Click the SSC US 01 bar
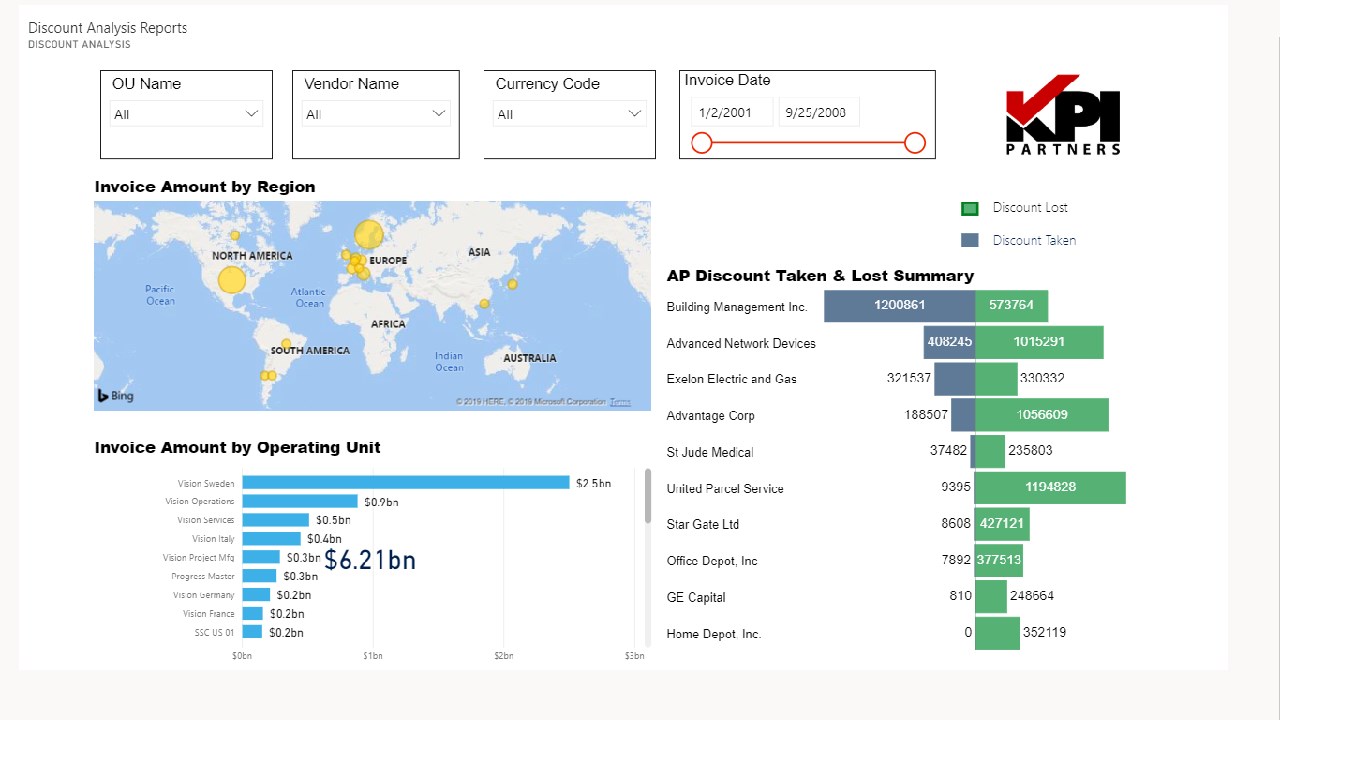This screenshot has height=768, width=1366. [x=252, y=632]
